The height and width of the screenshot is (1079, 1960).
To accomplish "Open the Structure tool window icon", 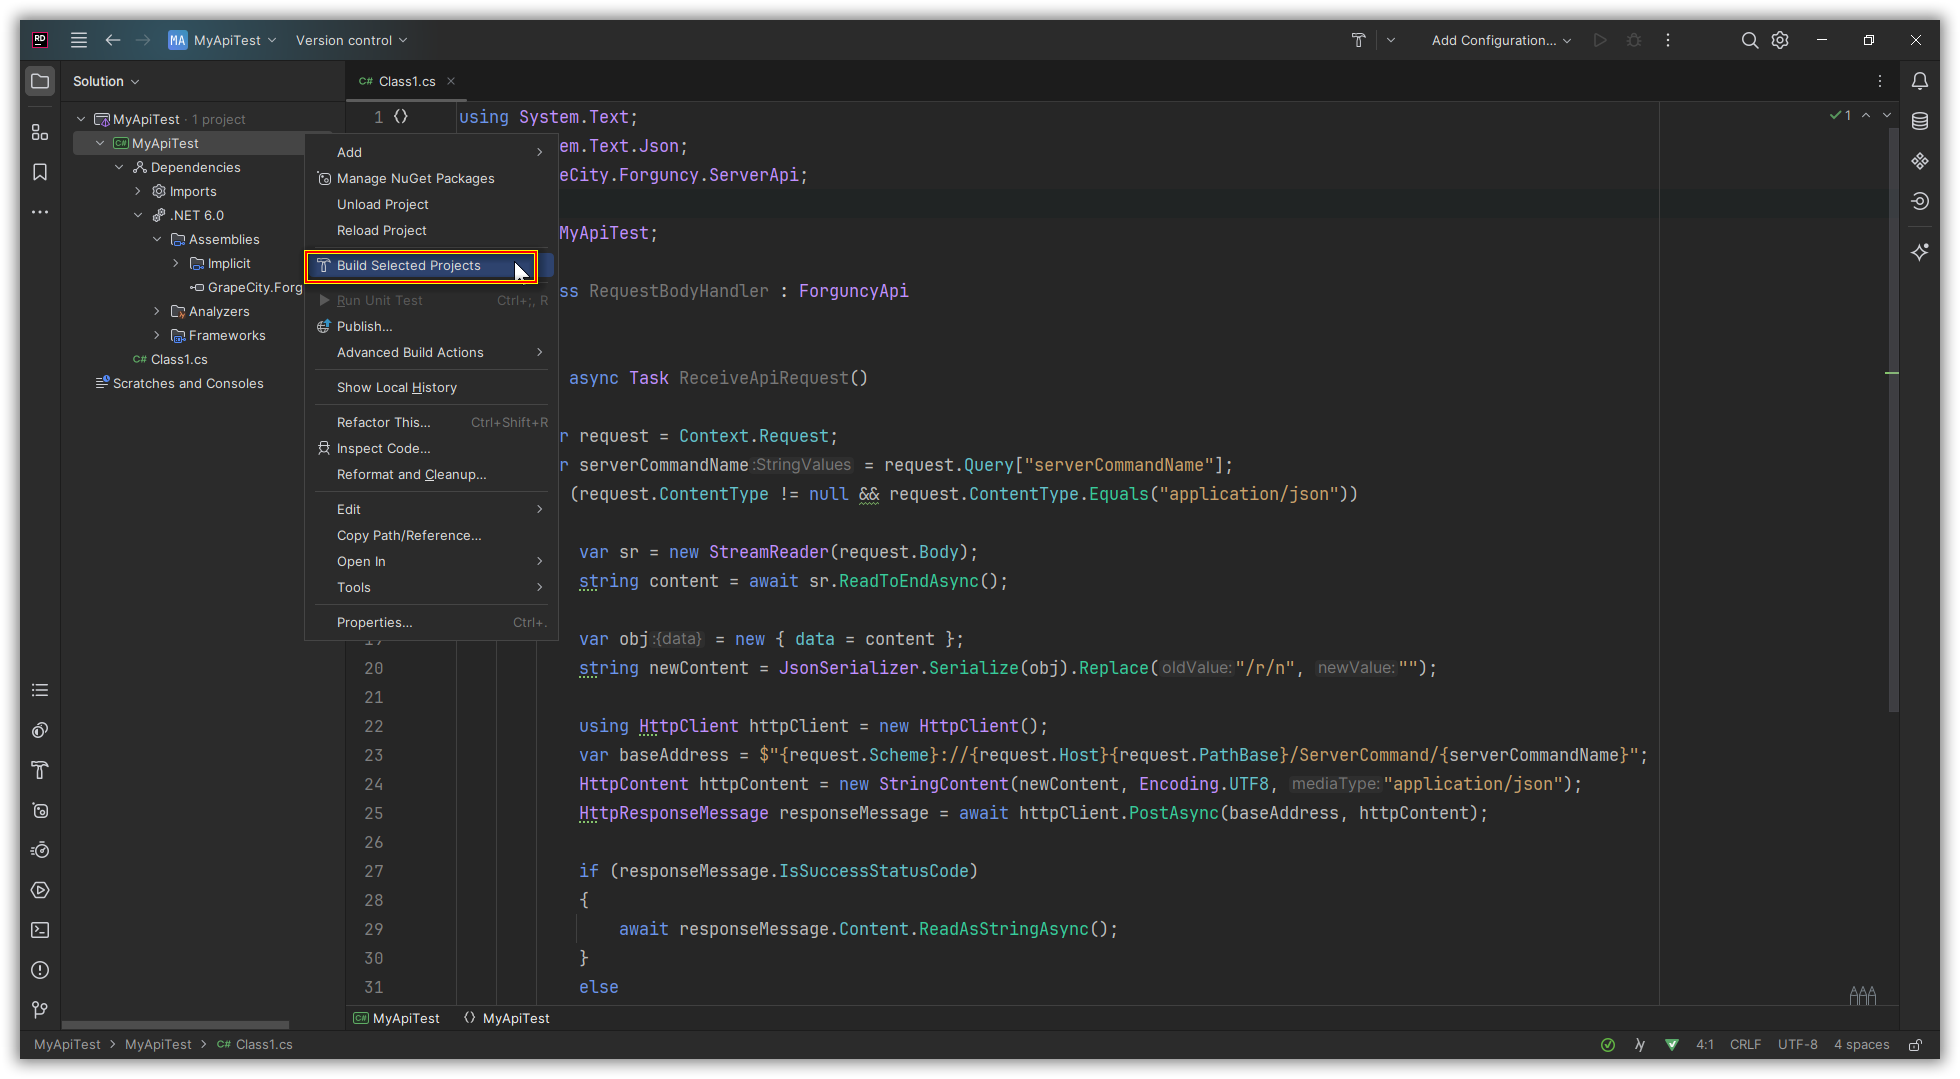I will (x=40, y=132).
